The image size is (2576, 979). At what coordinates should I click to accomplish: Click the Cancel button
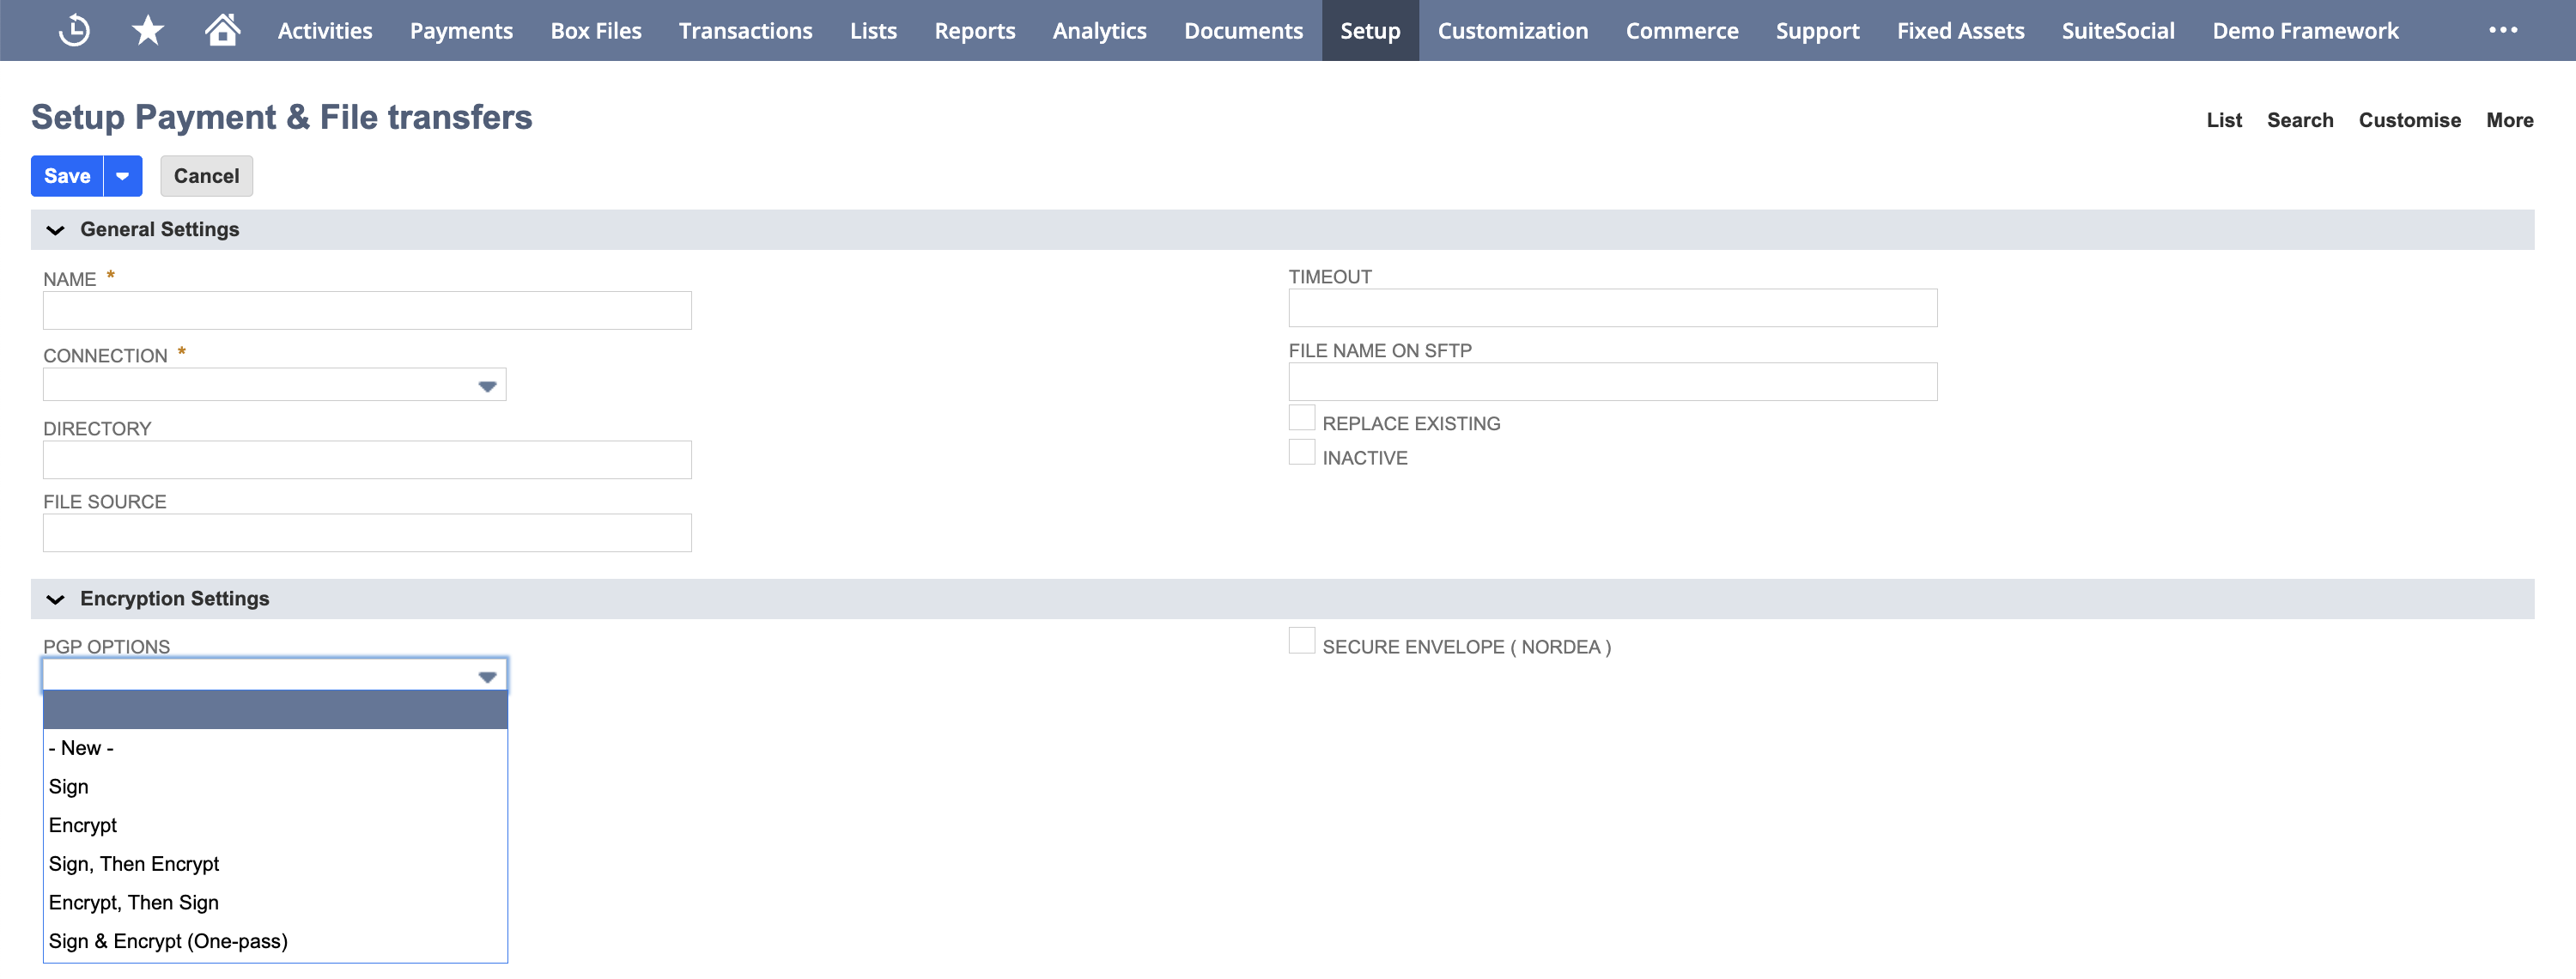point(206,176)
